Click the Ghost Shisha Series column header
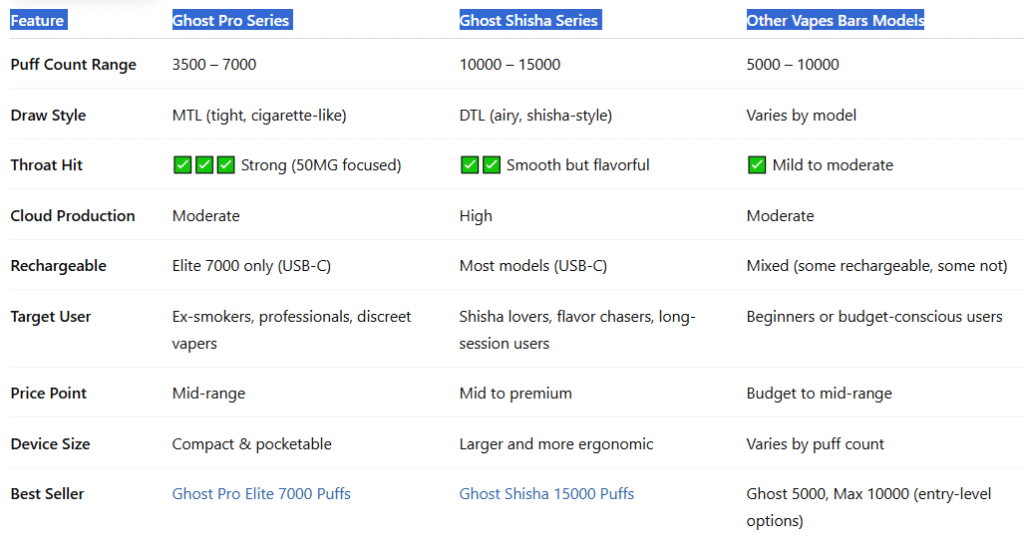The width and height of the screenshot is (1024, 538). tap(528, 20)
